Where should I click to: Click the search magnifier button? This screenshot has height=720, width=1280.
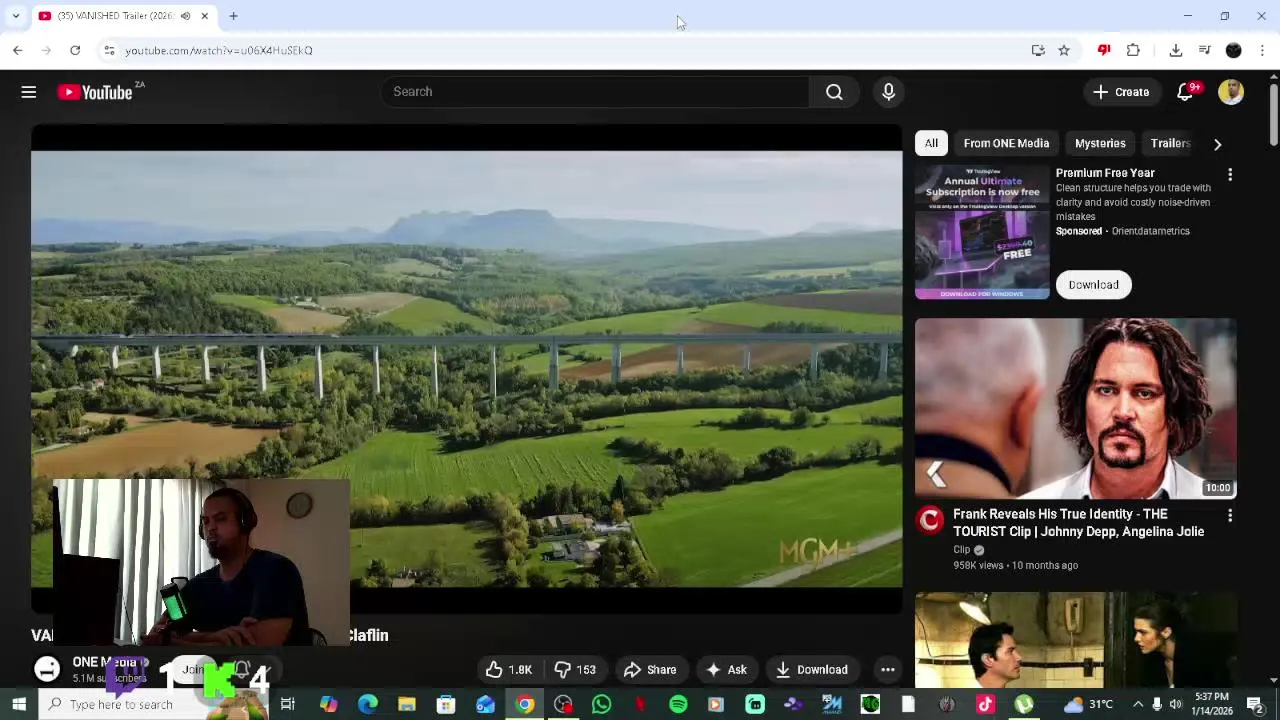834,92
